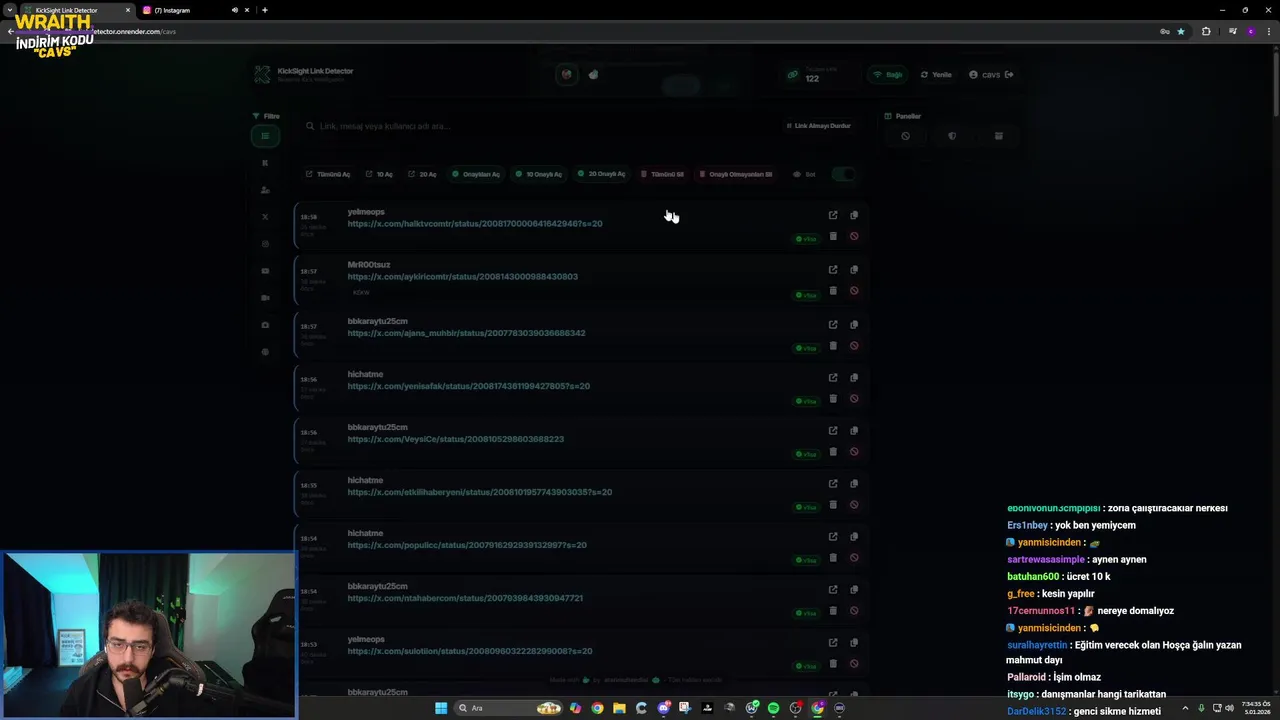Click 20 Onaylı Aç button
This screenshot has height=720, width=1280.
click(601, 174)
